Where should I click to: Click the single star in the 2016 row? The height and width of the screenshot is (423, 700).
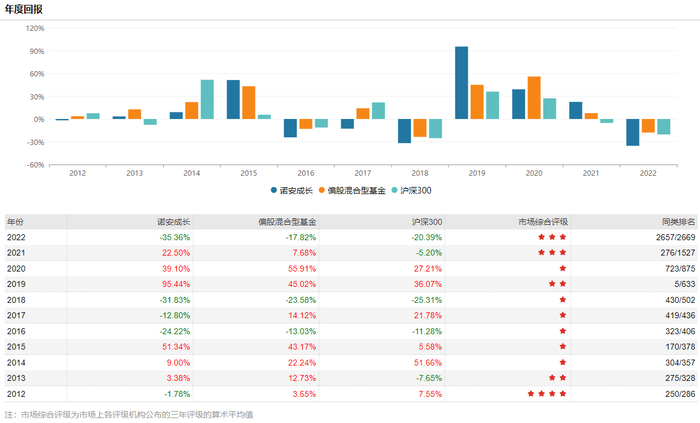click(563, 332)
